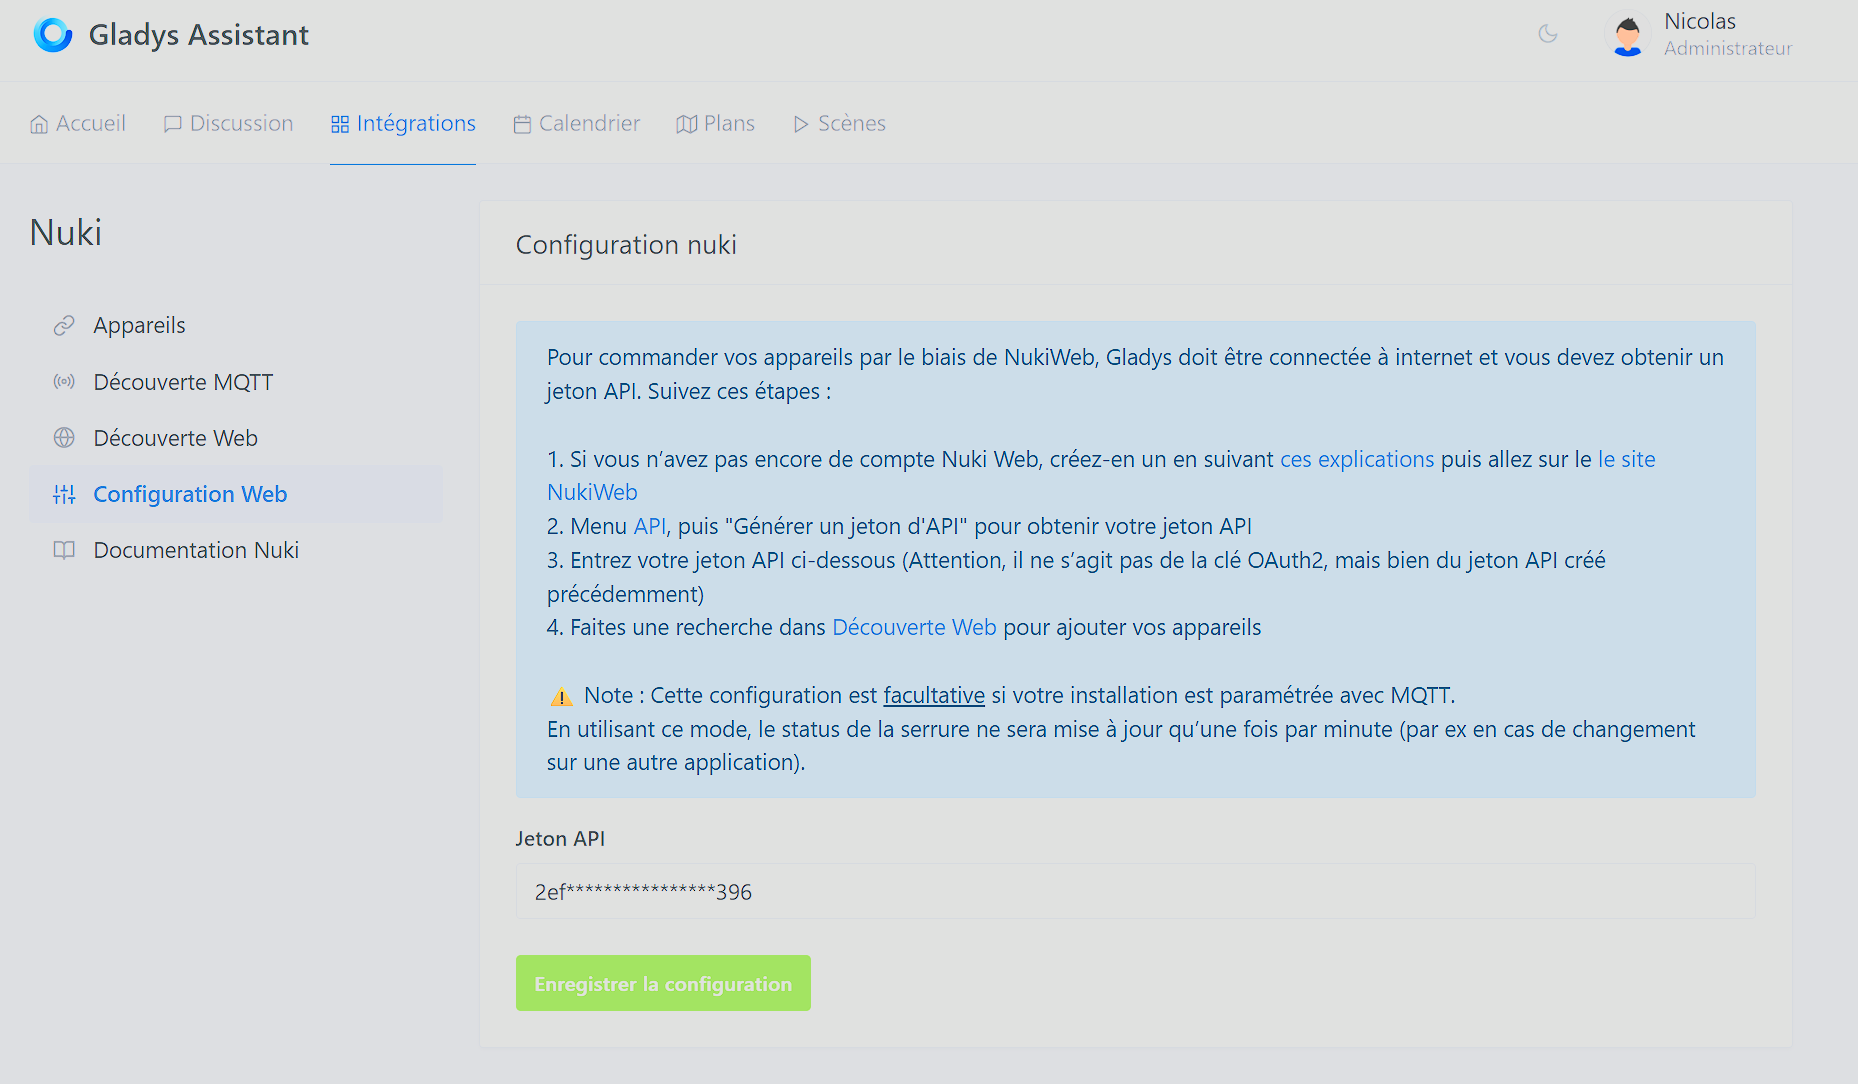Select the Intégrations navigation item
Screen dimensions: 1858x1084
point(403,123)
